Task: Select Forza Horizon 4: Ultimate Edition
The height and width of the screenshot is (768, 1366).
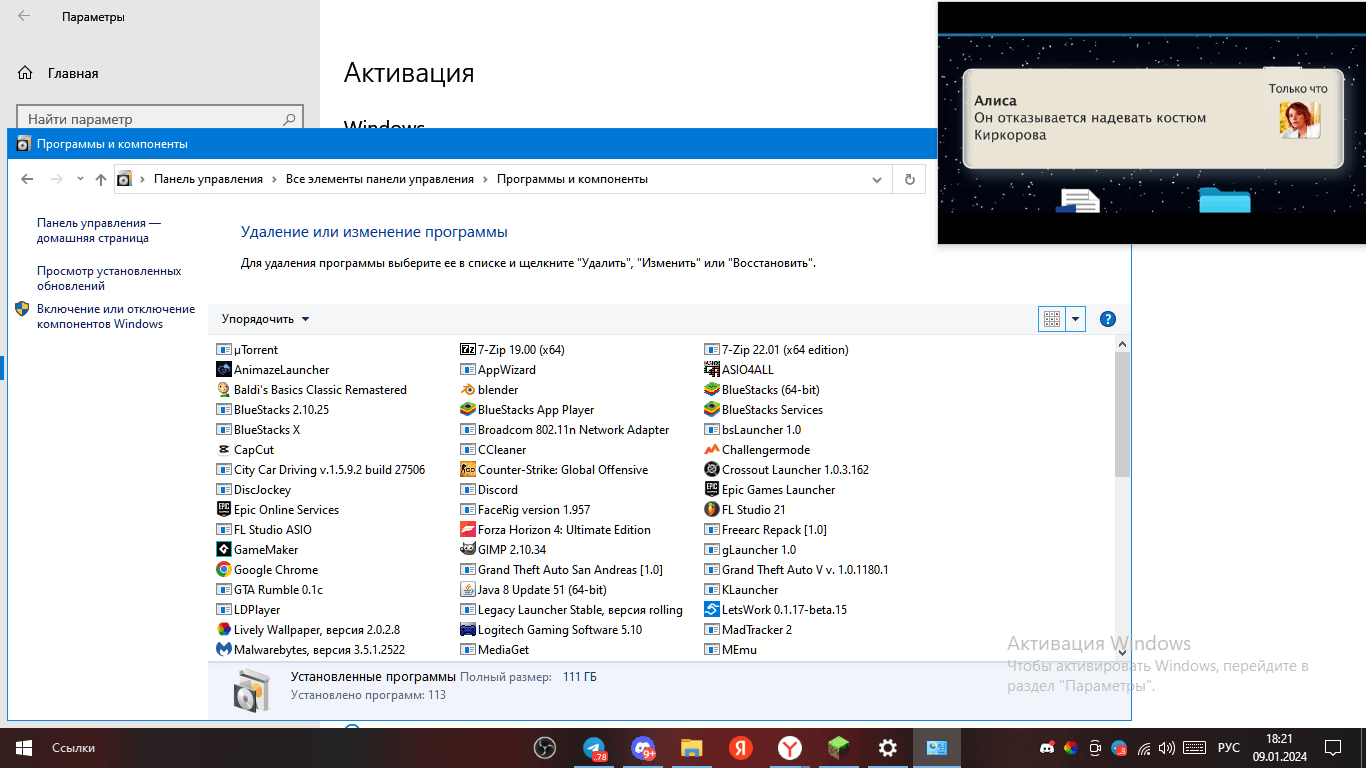Action: pyautogui.click(x=556, y=530)
